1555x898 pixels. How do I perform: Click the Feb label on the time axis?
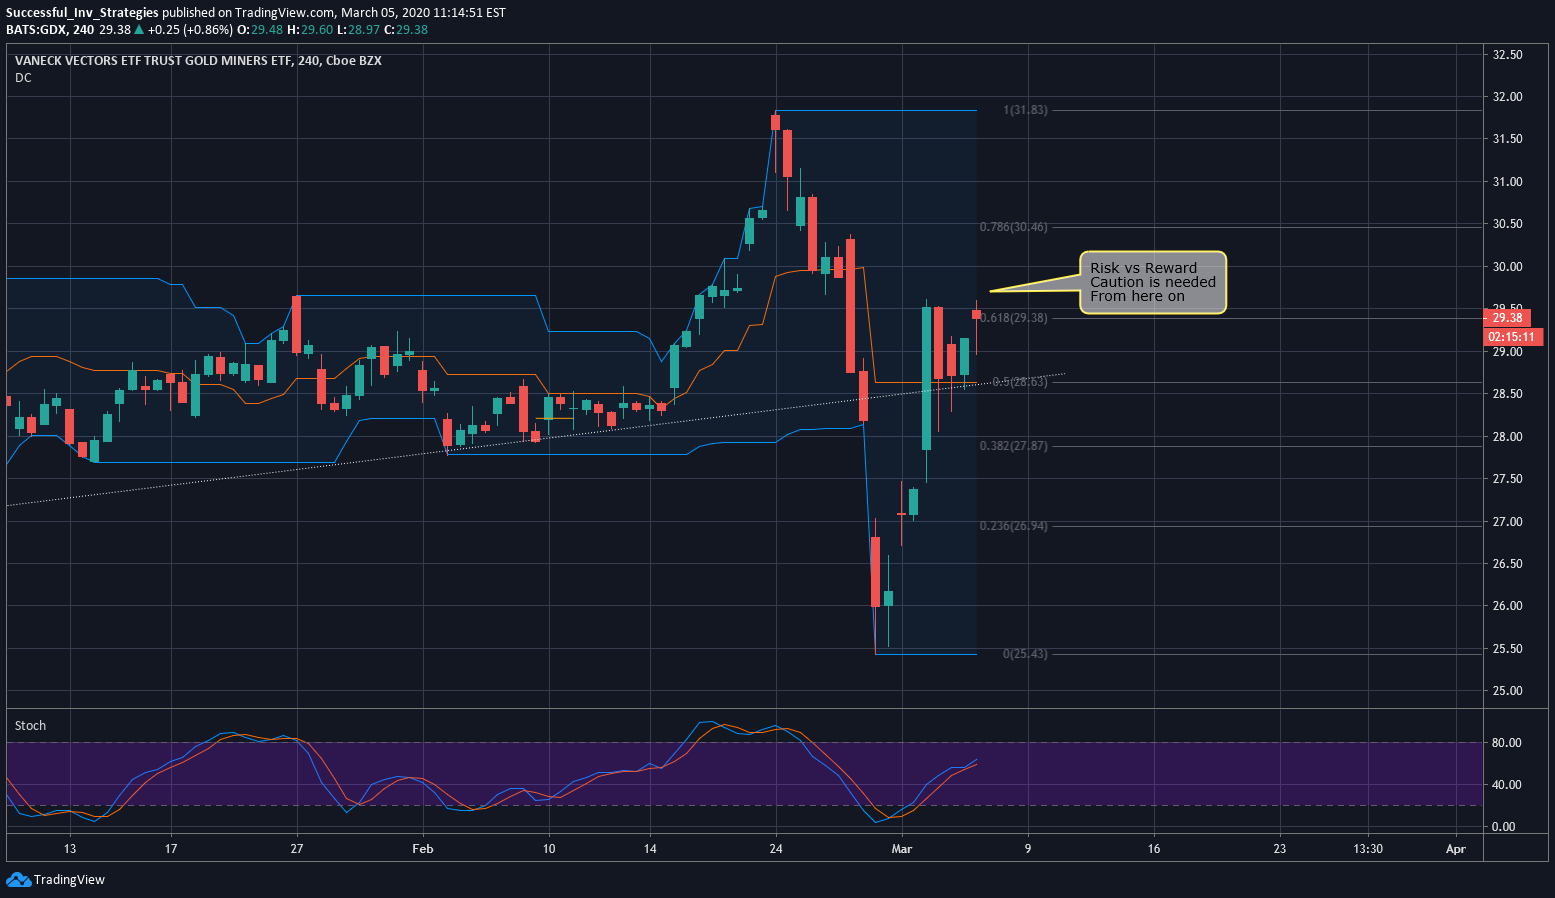423,849
